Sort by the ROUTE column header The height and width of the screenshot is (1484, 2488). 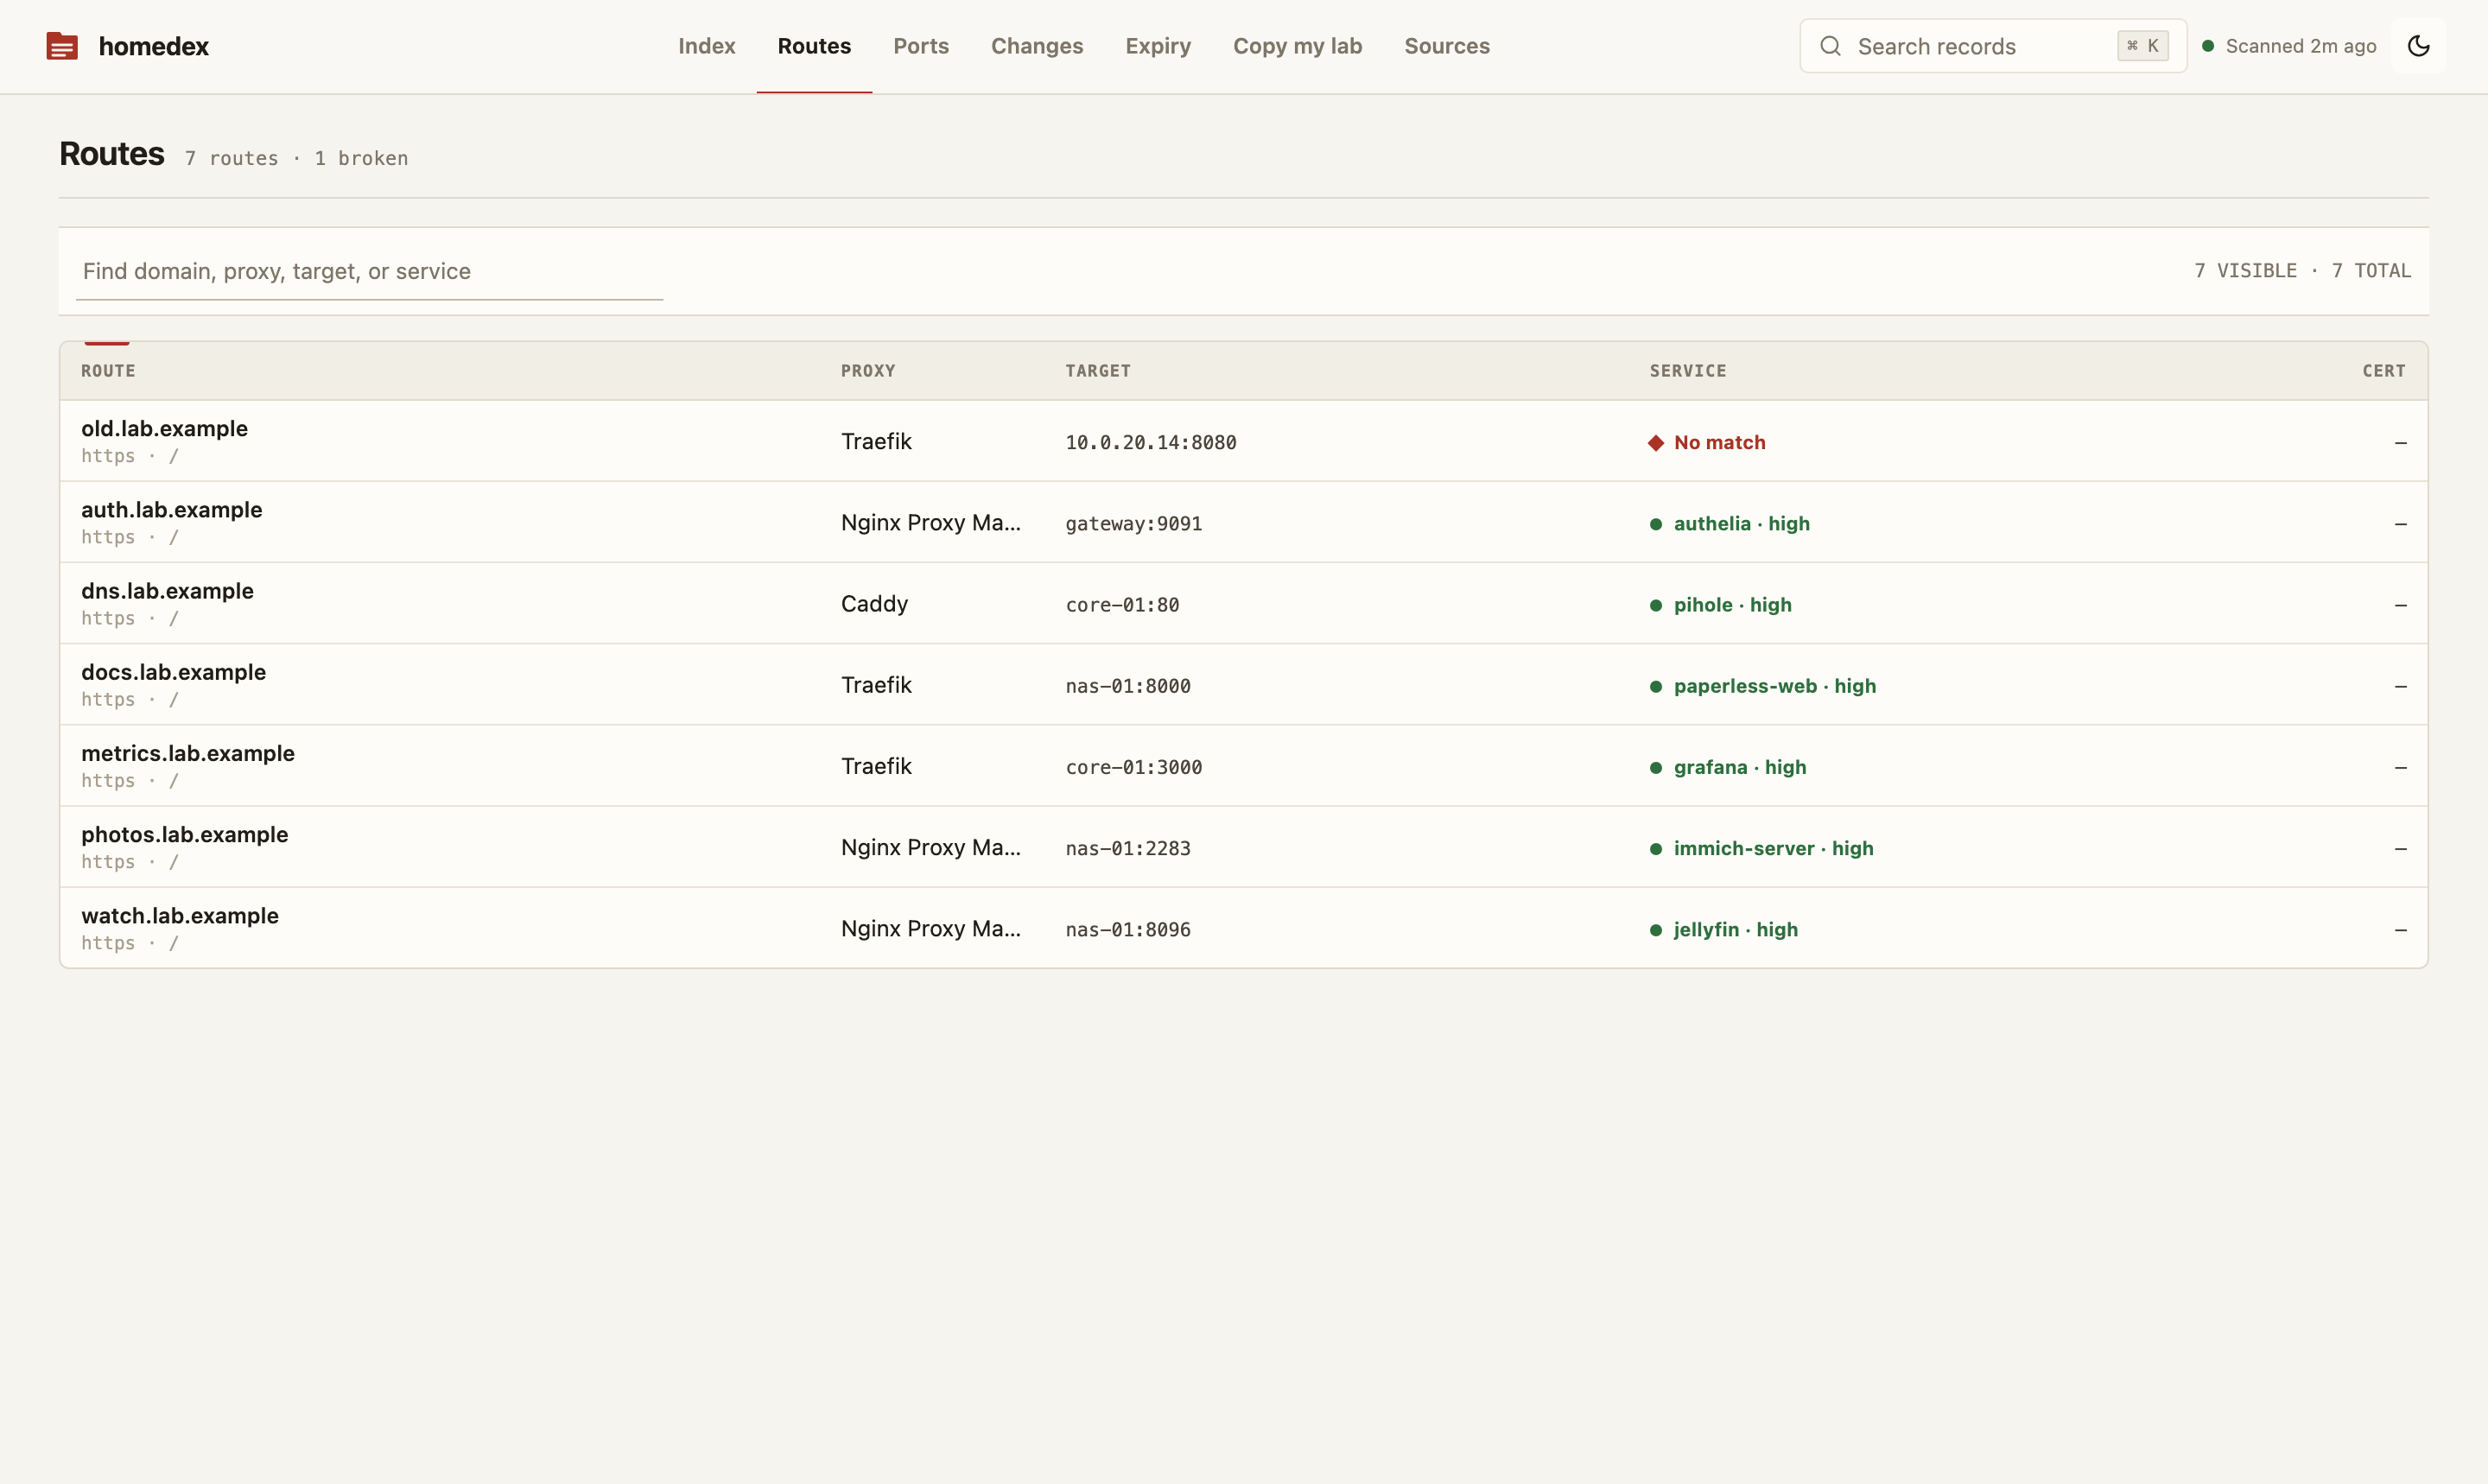point(108,371)
